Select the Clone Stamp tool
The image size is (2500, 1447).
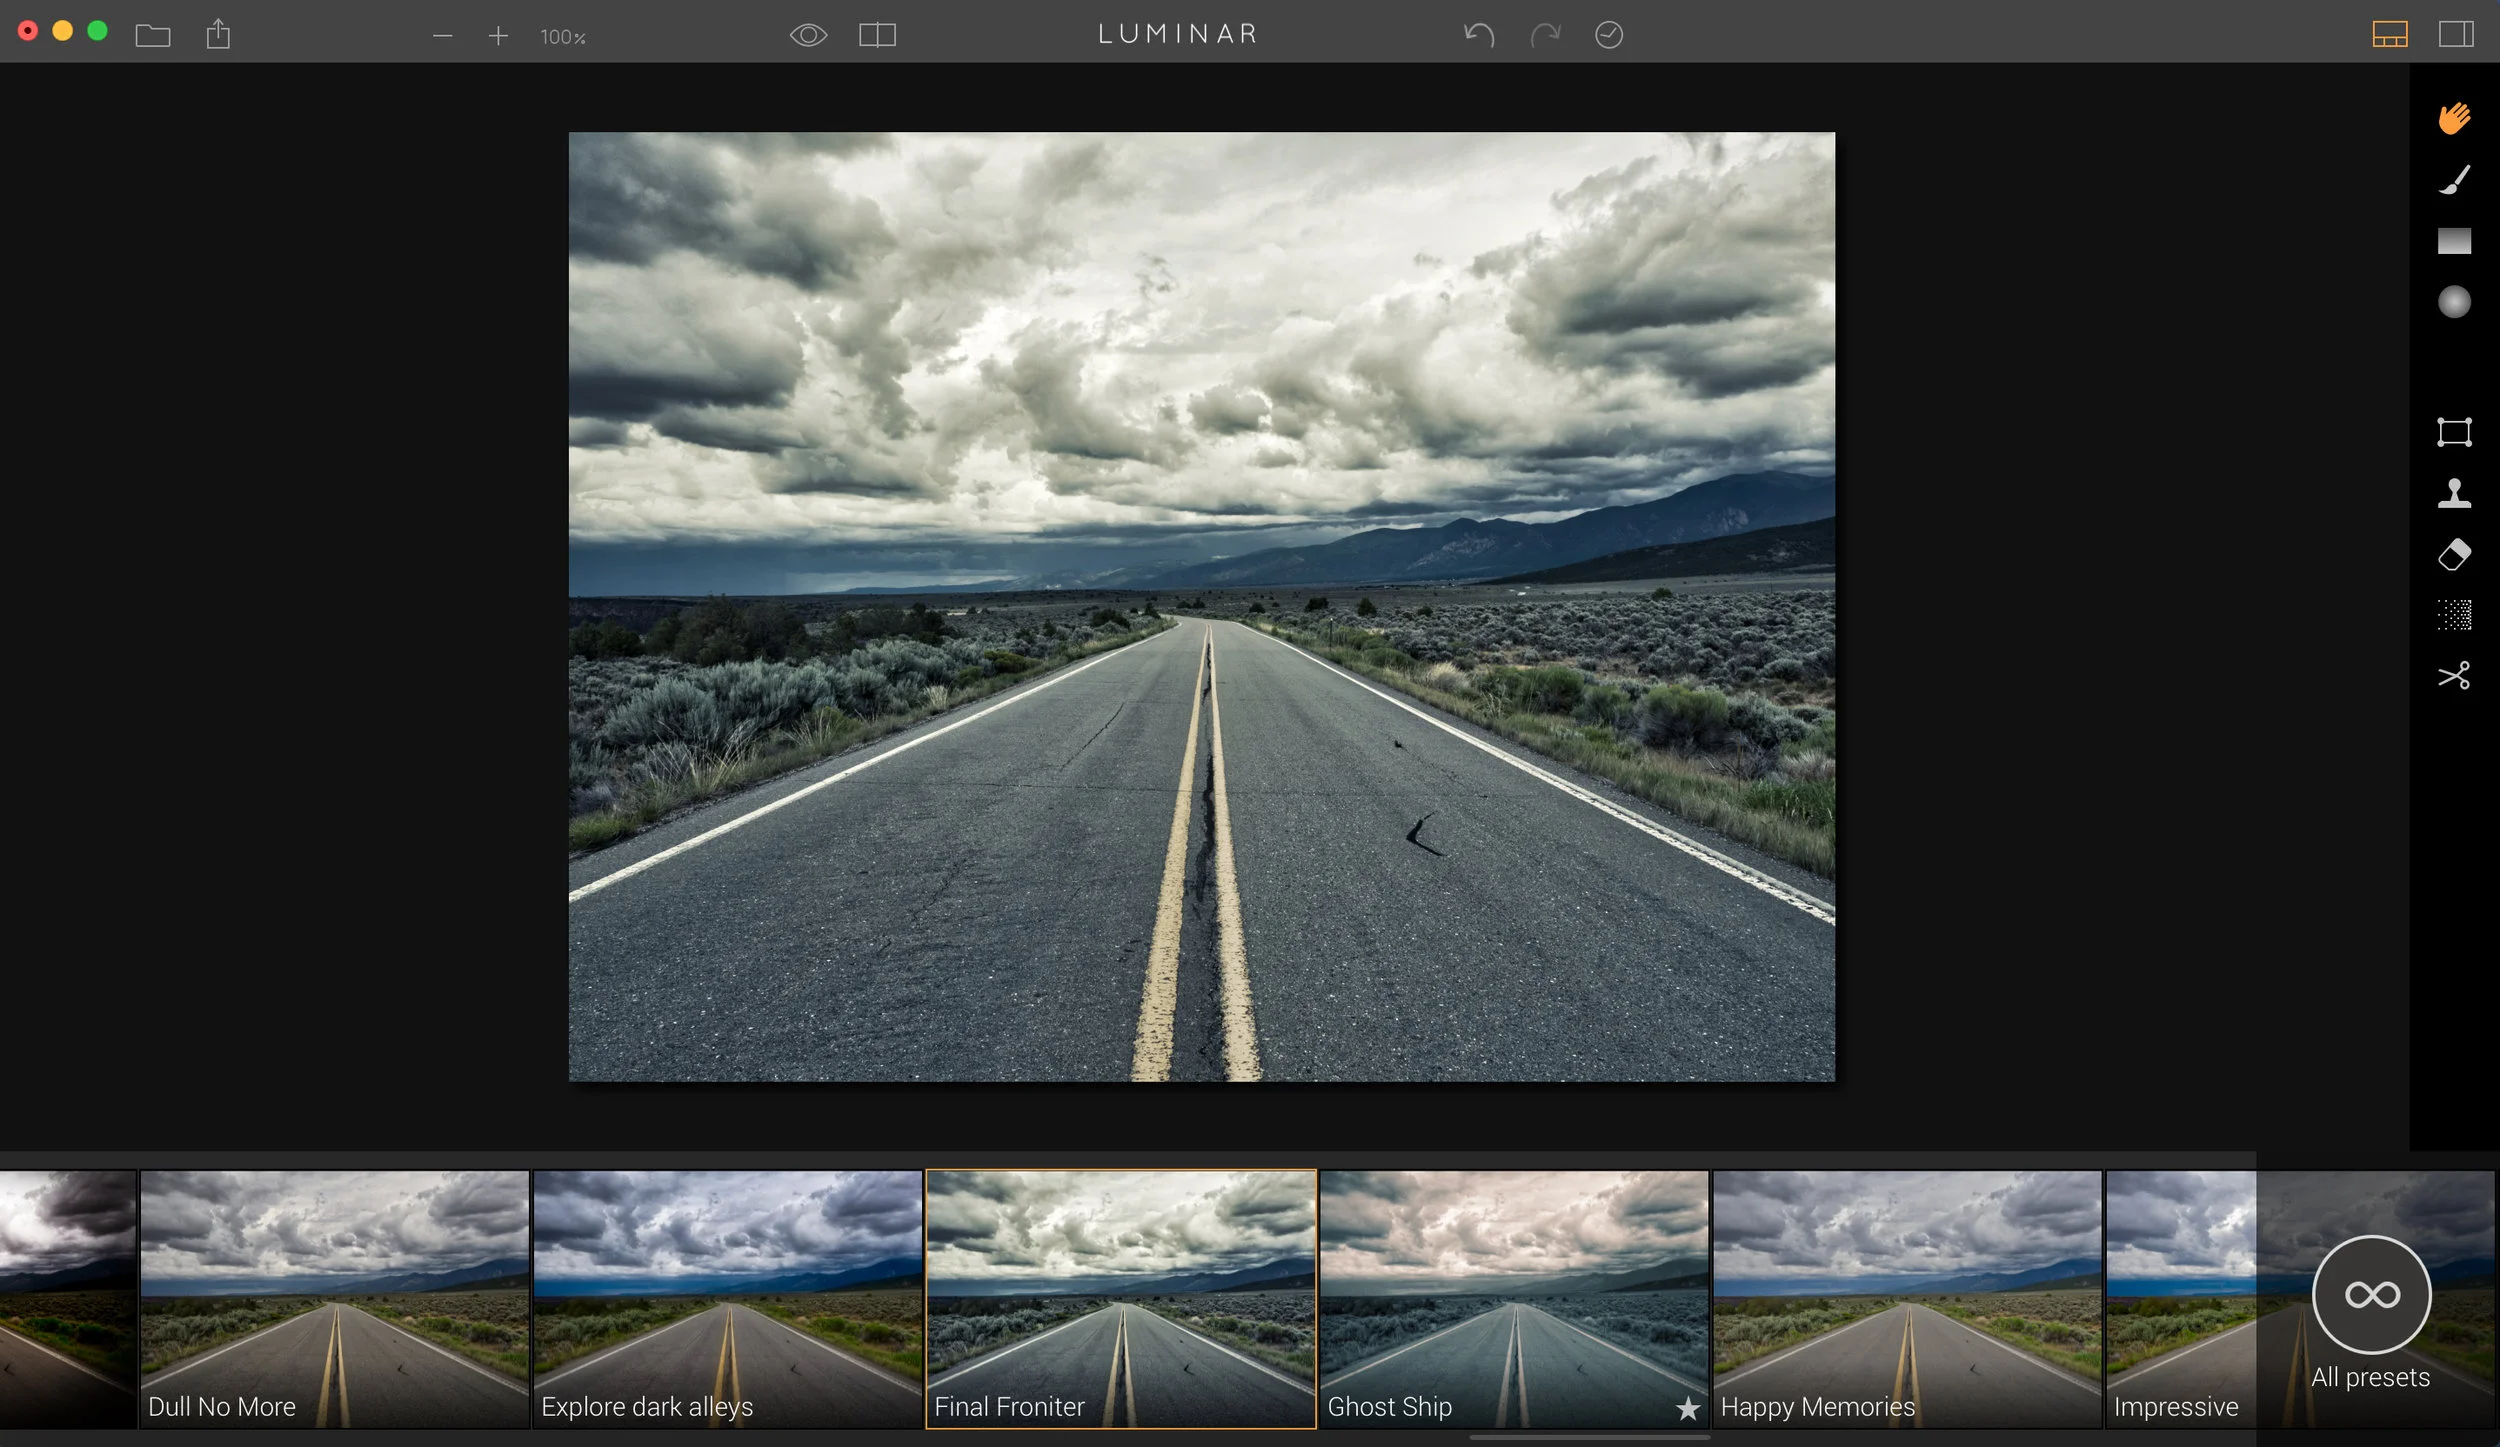(2453, 493)
